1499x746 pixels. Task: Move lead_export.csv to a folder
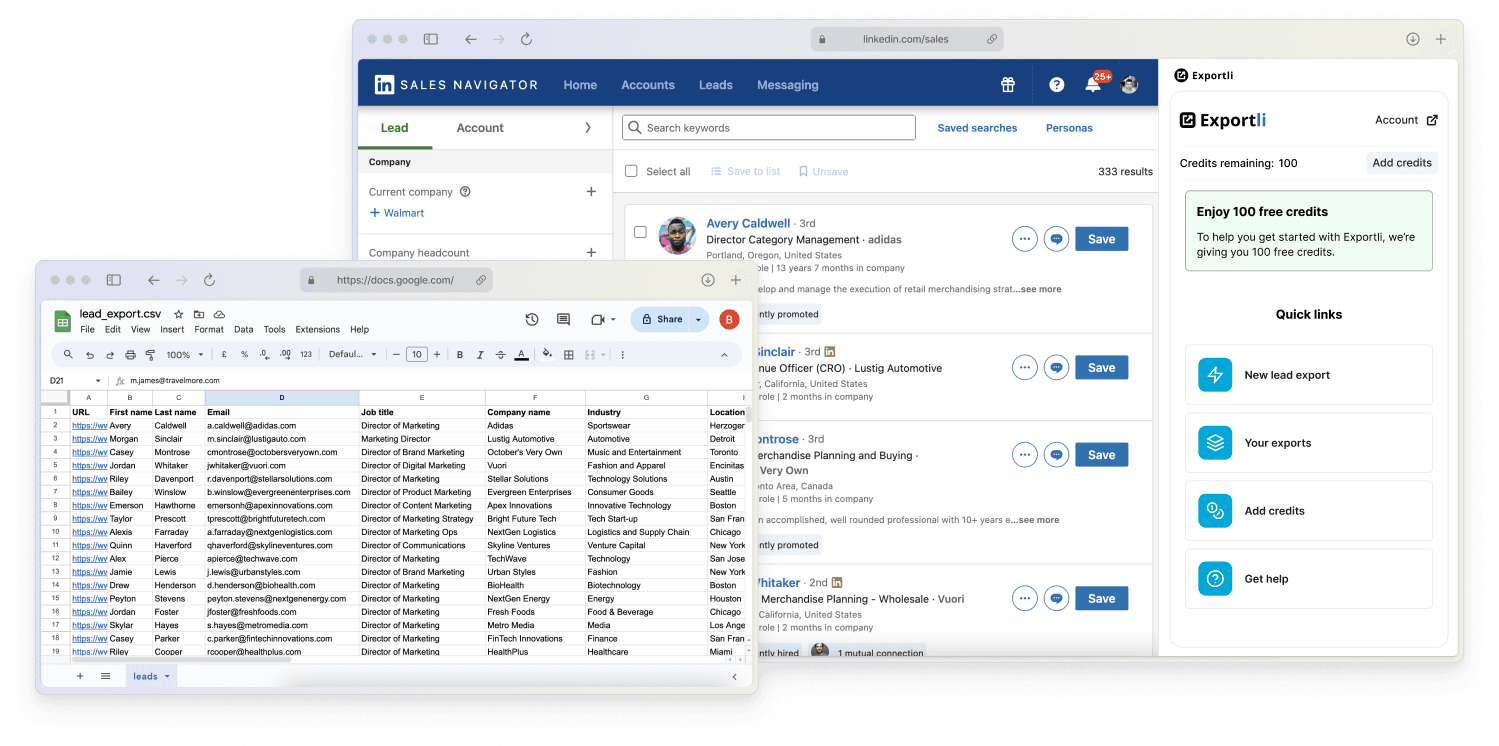point(199,314)
